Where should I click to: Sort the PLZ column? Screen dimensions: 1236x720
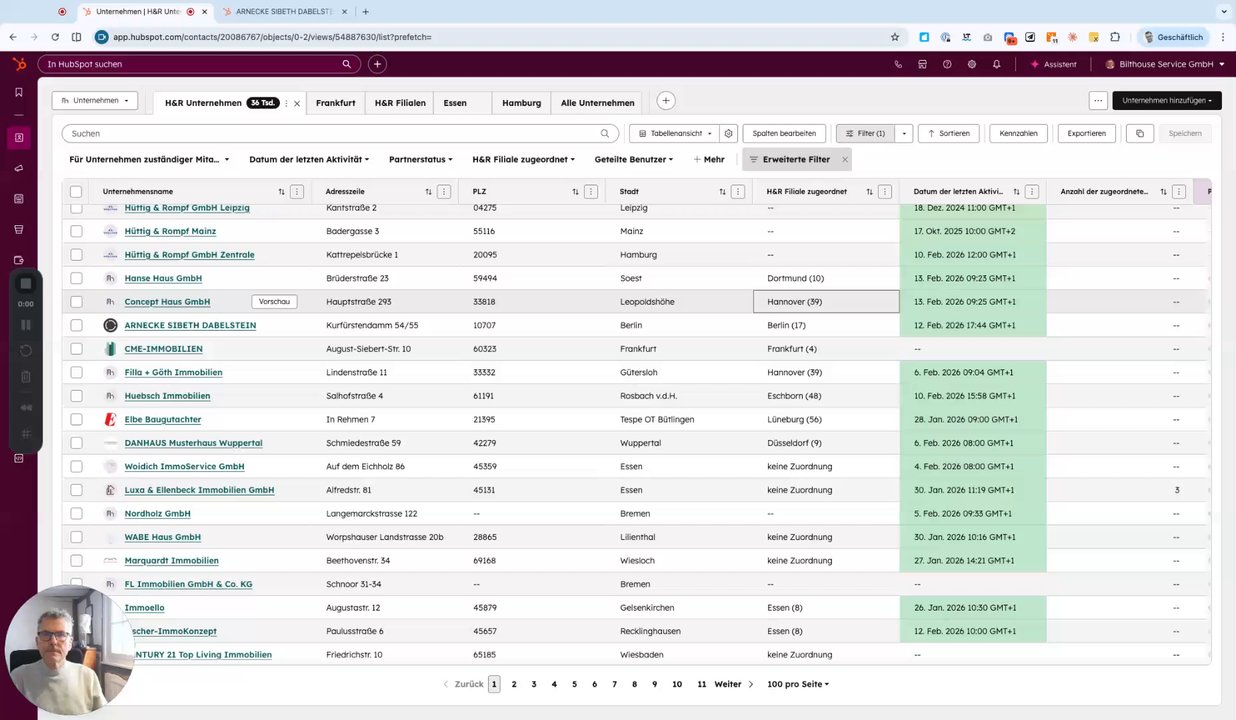coord(575,191)
